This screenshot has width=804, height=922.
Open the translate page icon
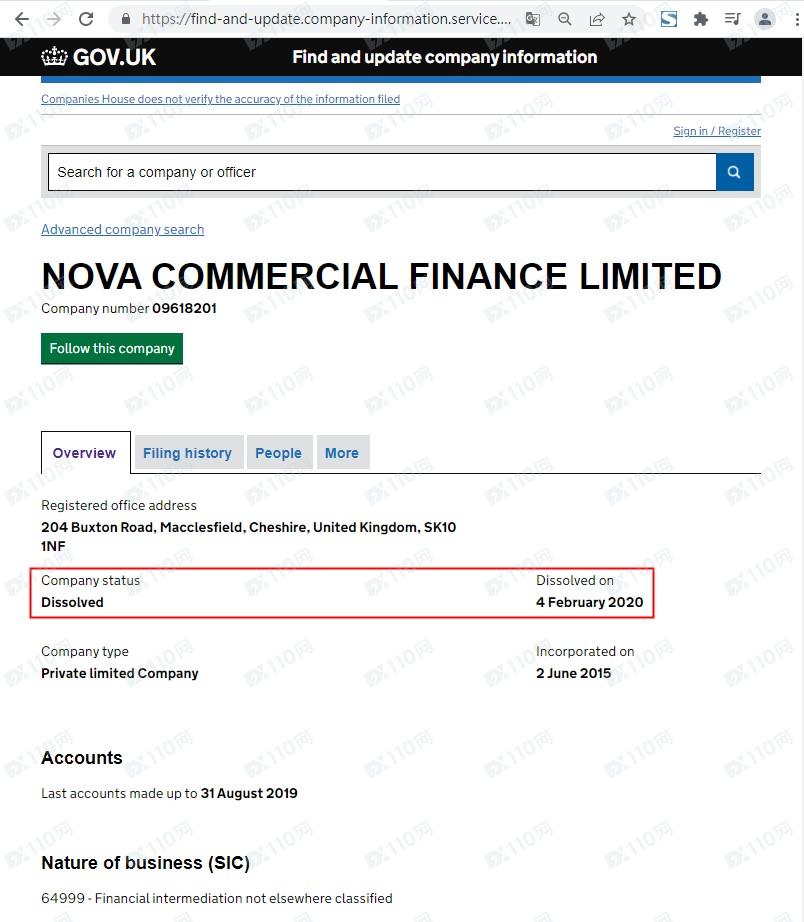coord(533,19)
